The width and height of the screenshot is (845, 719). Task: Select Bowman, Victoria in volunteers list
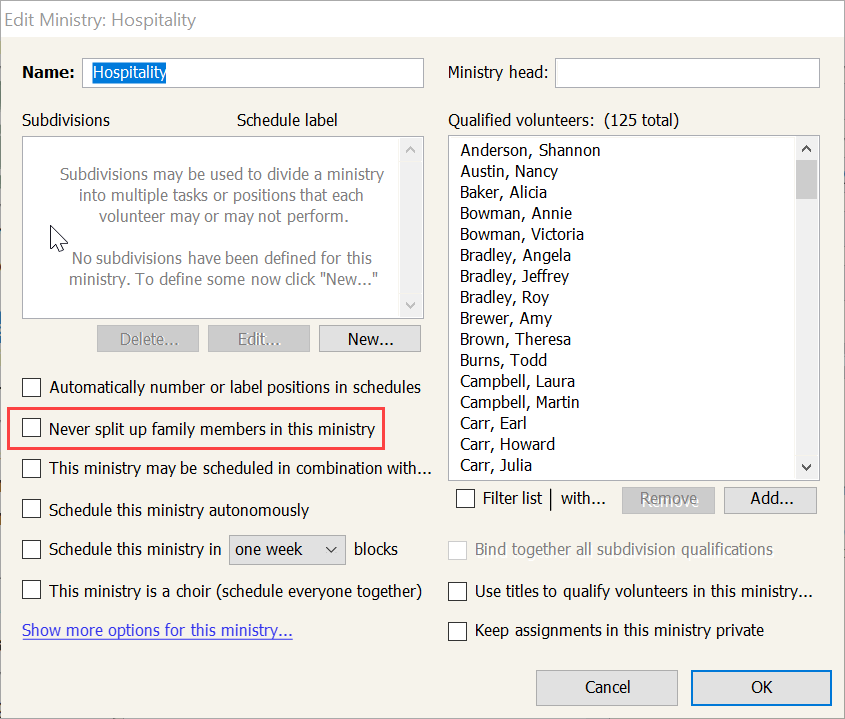(x=522, y=234)
